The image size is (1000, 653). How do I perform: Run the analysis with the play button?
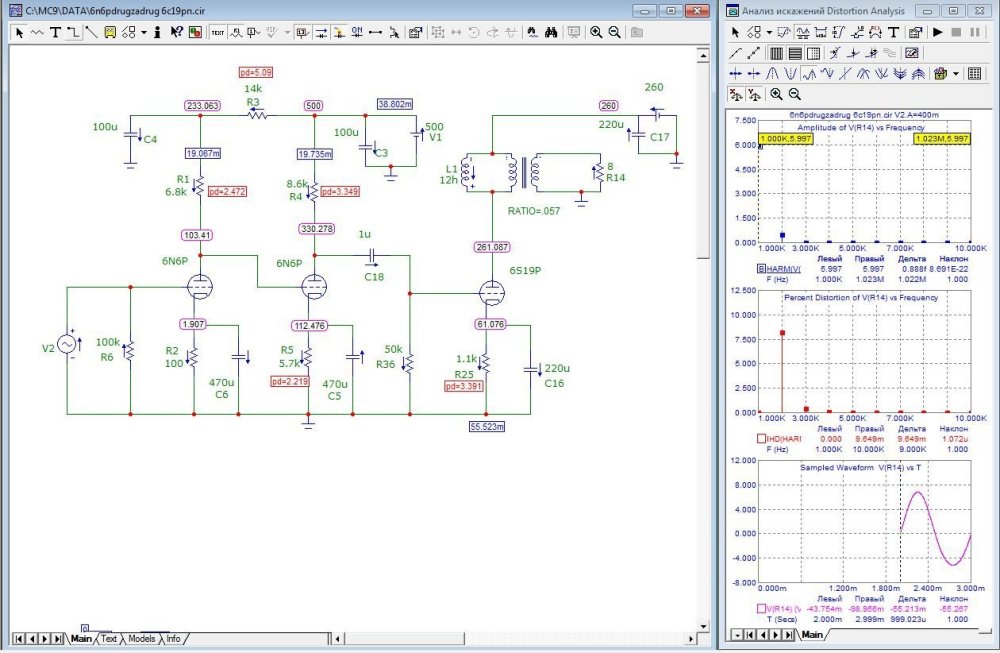click(937, 32)
